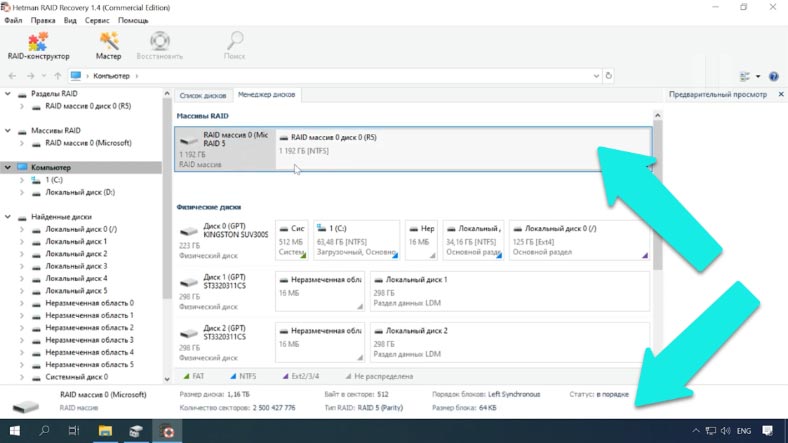Image resolution: width=788 pixels, height=443 pixels.
Task: Select Неразмеченная область 4 in tree
Action: pos(89,352)
